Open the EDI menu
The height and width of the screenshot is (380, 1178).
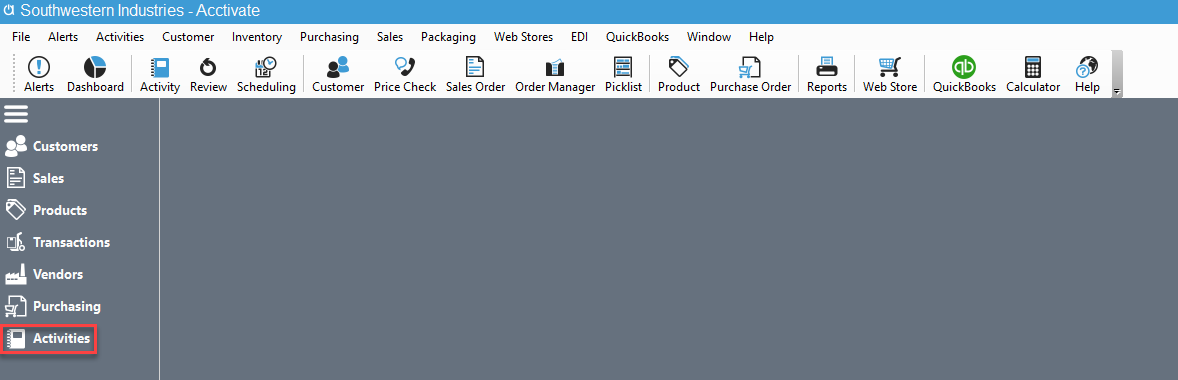coord(579,37)
